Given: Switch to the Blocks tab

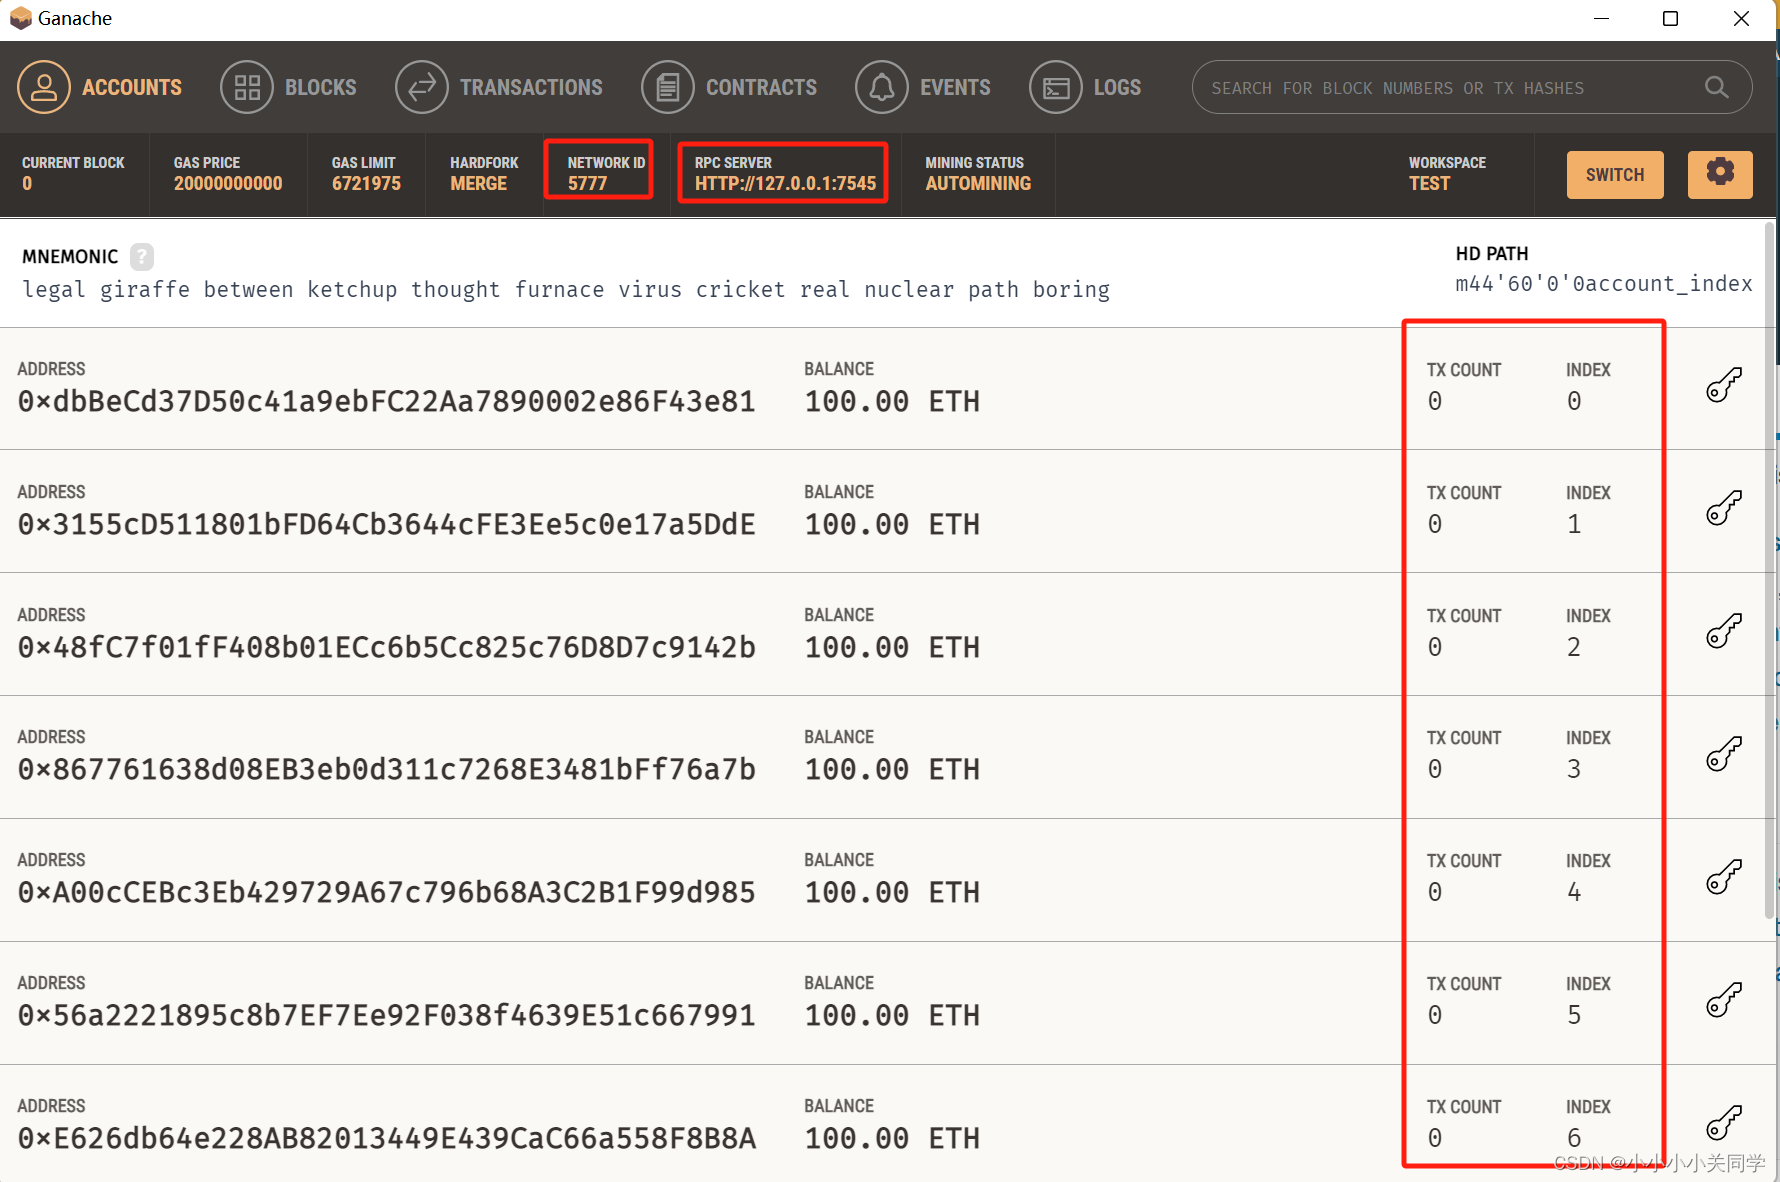Looking at the screenshot, I should pos(288,87).
